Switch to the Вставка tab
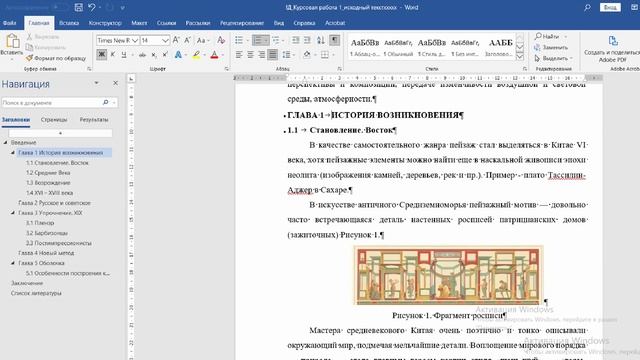This screenshot has width=640, height=360. click(x=69, y=23)
